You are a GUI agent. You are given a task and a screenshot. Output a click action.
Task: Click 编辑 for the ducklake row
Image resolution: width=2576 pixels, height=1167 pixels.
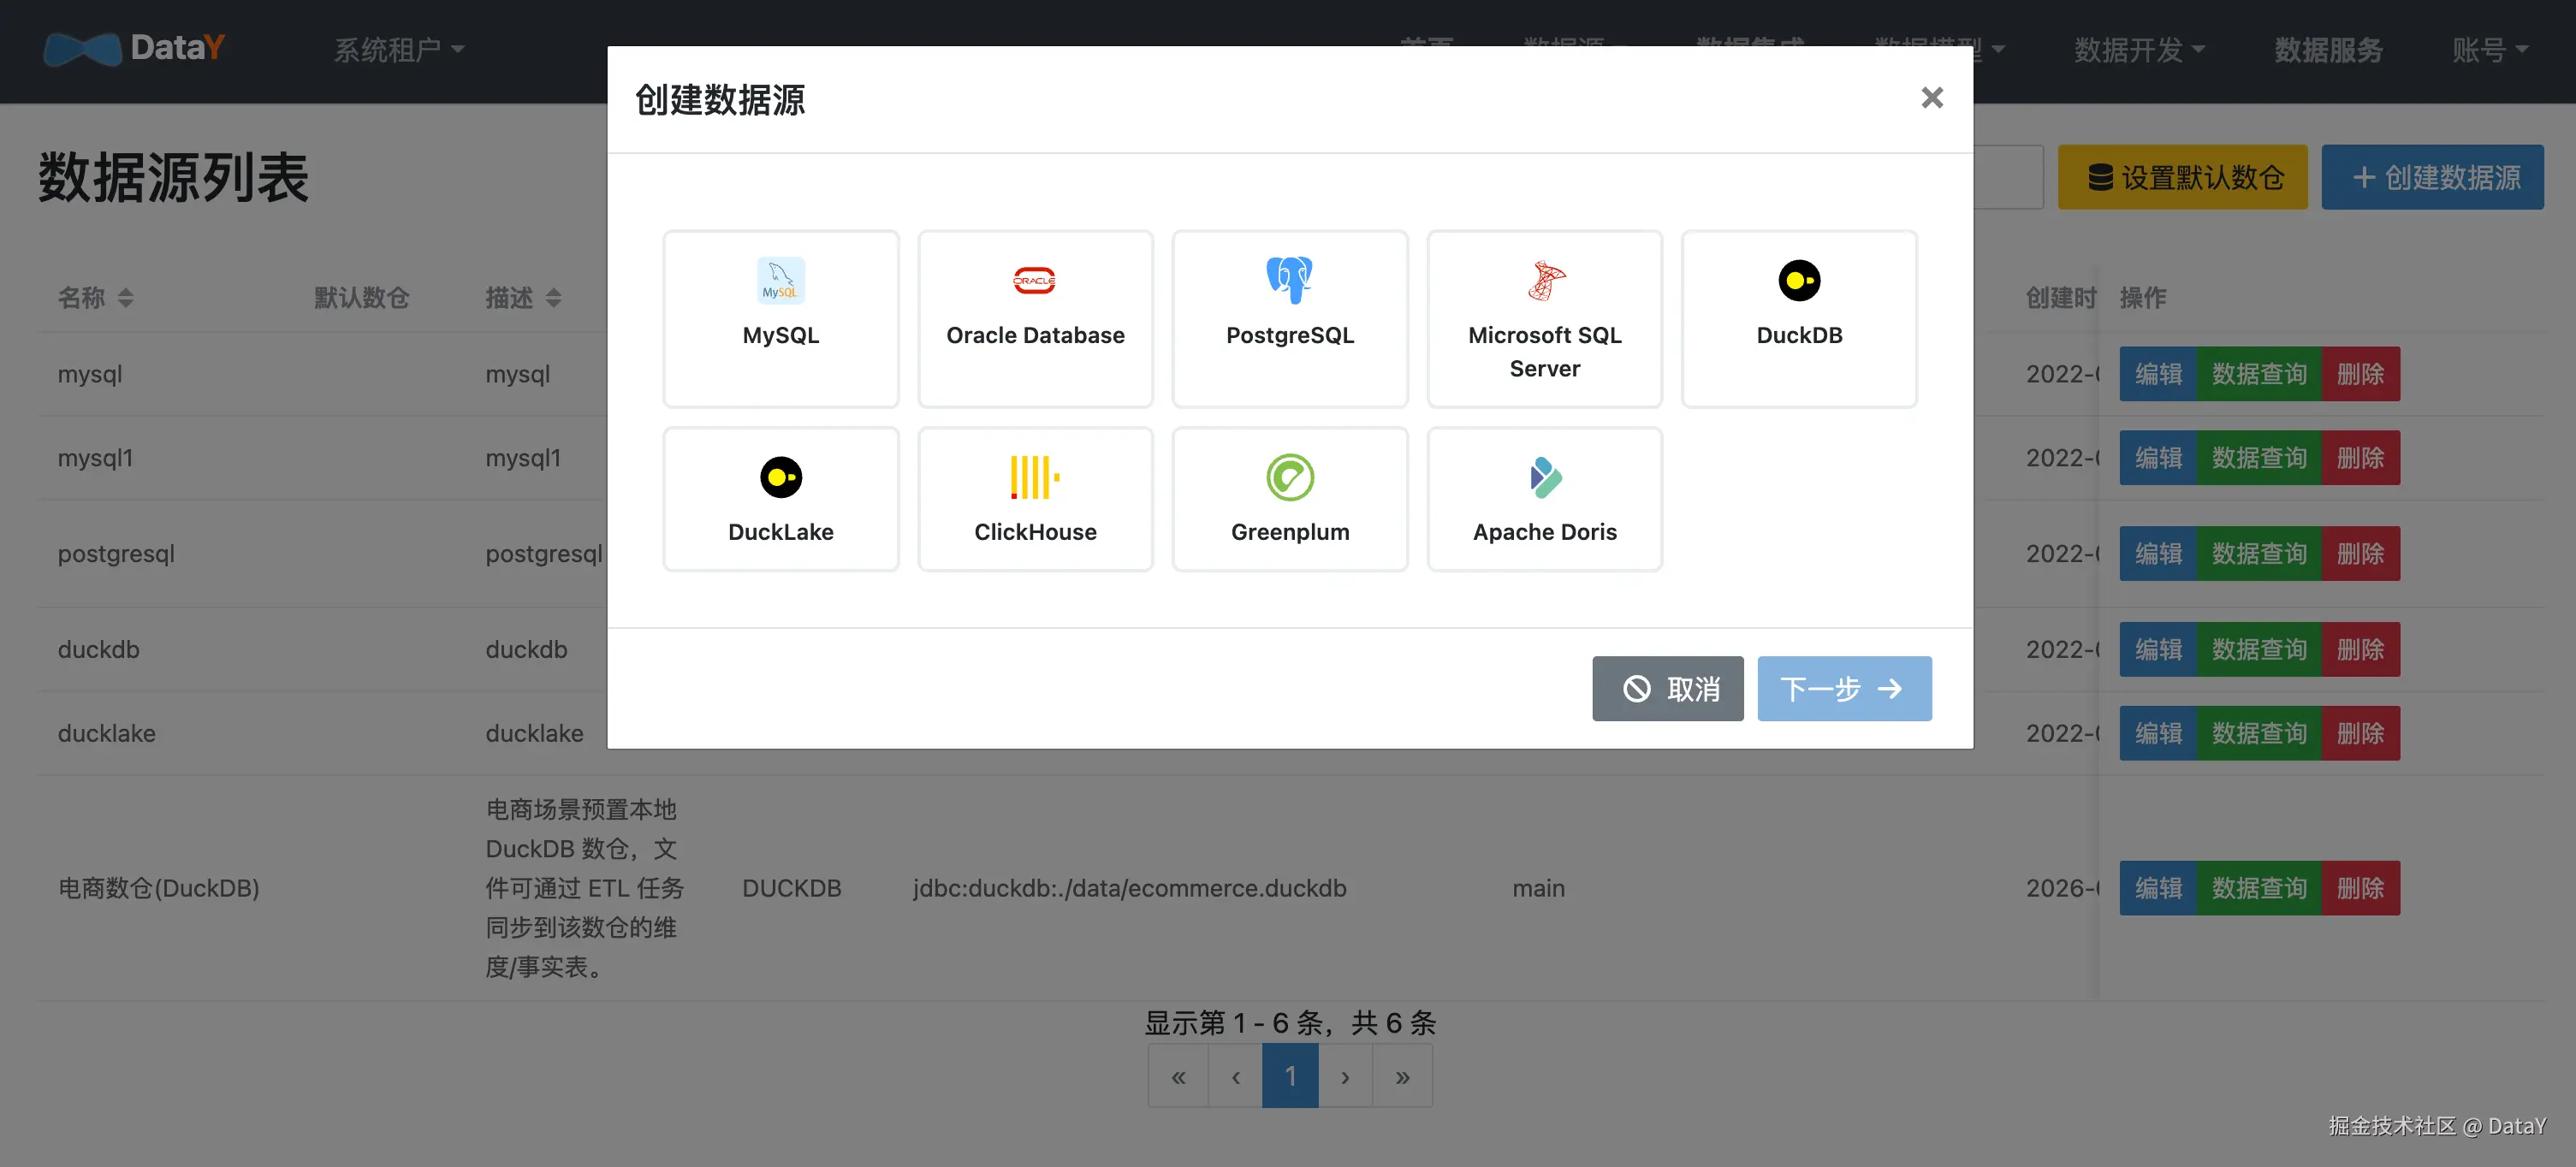pos(2157,734)
